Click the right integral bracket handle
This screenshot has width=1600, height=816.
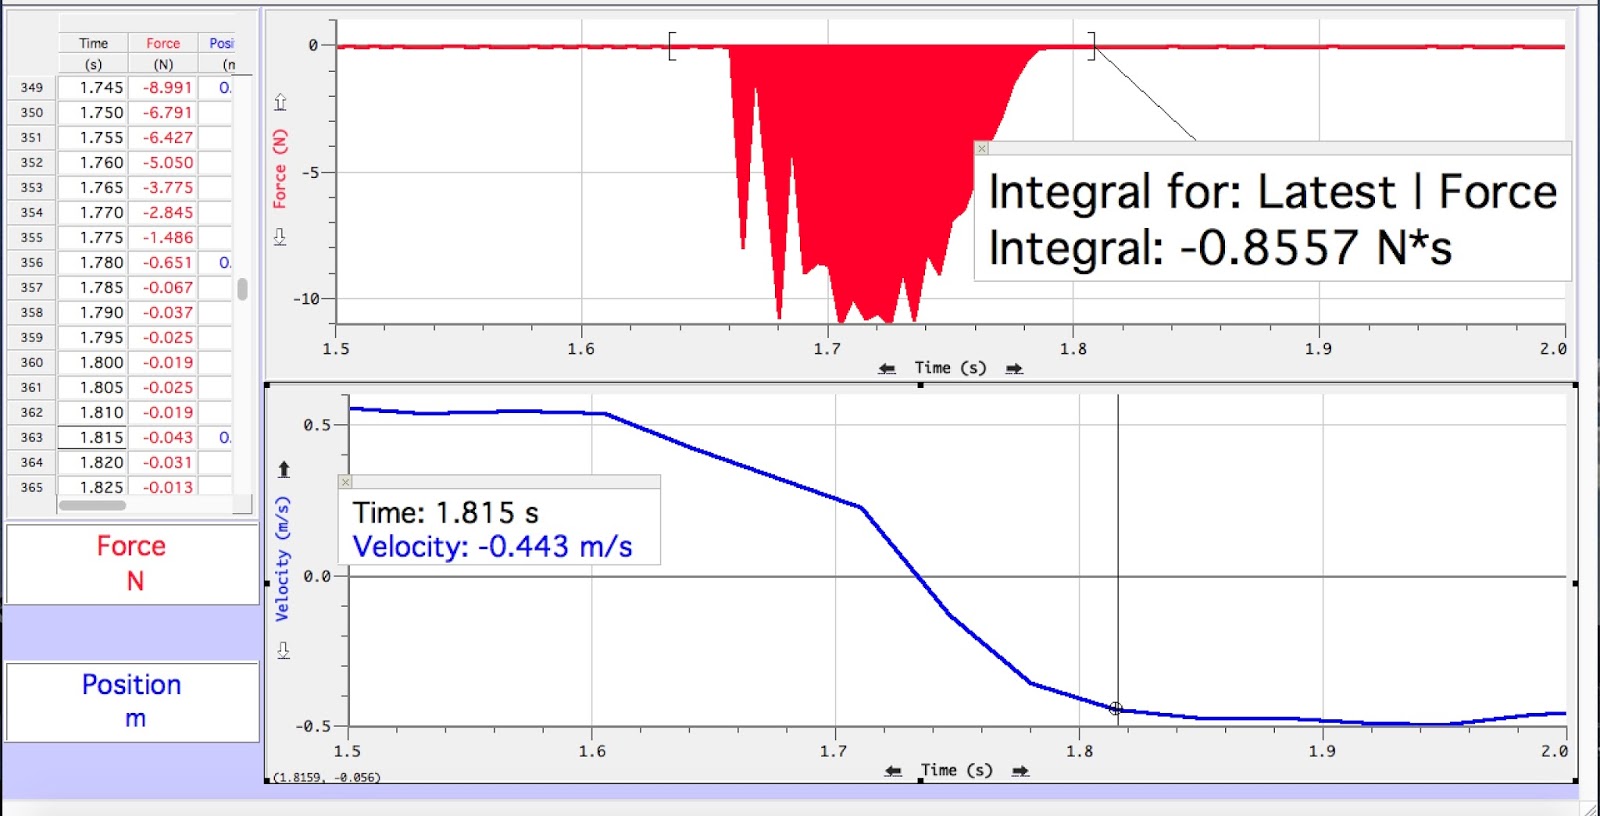coord(1092,46)
